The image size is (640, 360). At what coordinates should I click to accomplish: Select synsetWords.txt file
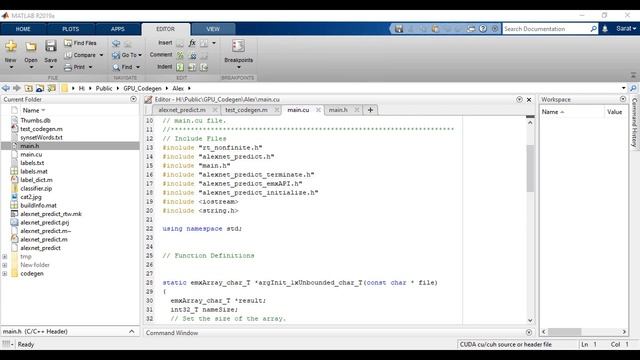[x=41, y=138]
